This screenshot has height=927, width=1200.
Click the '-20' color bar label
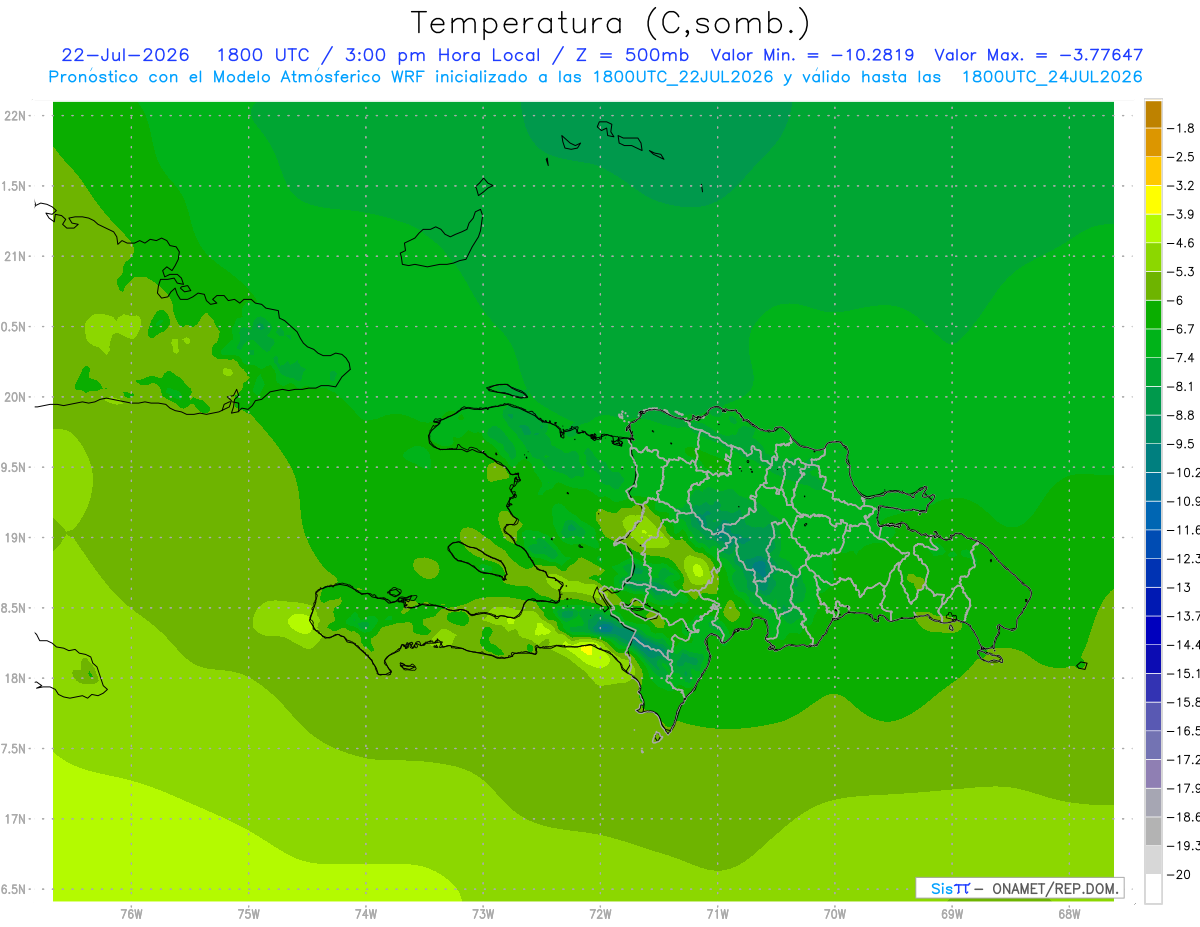[x=1178, y=874]
